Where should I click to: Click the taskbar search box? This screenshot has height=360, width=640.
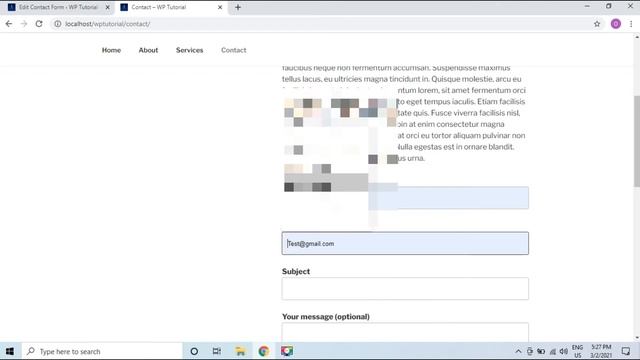click(x=102, y=351)
